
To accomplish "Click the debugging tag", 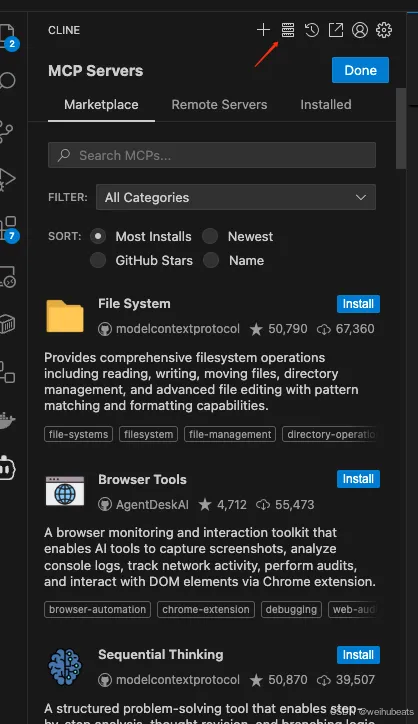I will pyautogui.click(x=291, y=609).
